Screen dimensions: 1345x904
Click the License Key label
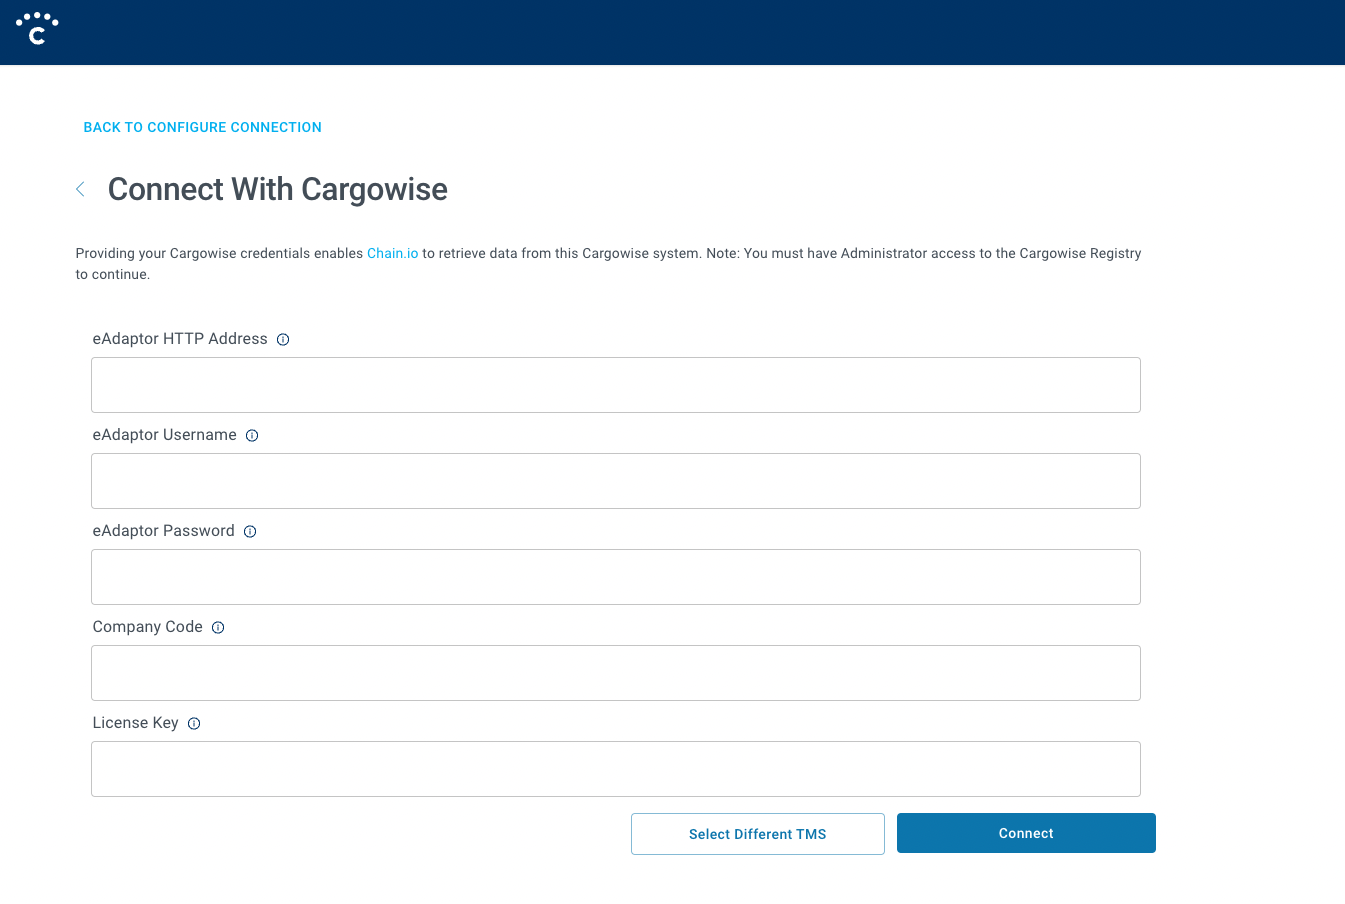pos(136,723)
